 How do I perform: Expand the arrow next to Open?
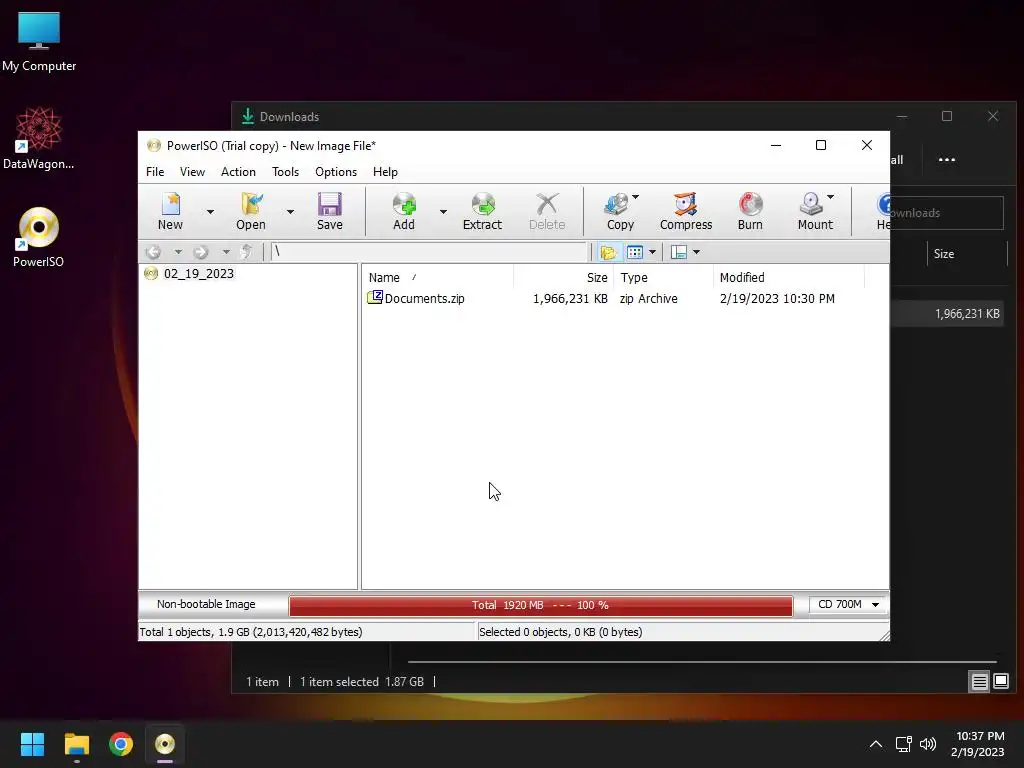290,212
